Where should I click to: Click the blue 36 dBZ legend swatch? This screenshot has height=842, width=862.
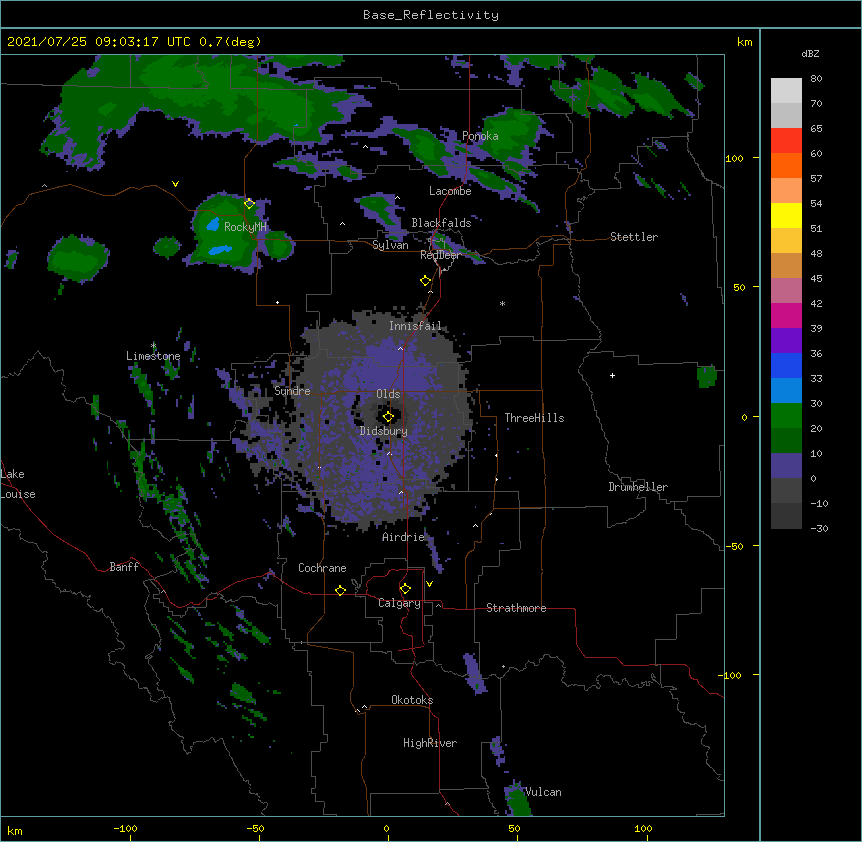click(786, 365)
